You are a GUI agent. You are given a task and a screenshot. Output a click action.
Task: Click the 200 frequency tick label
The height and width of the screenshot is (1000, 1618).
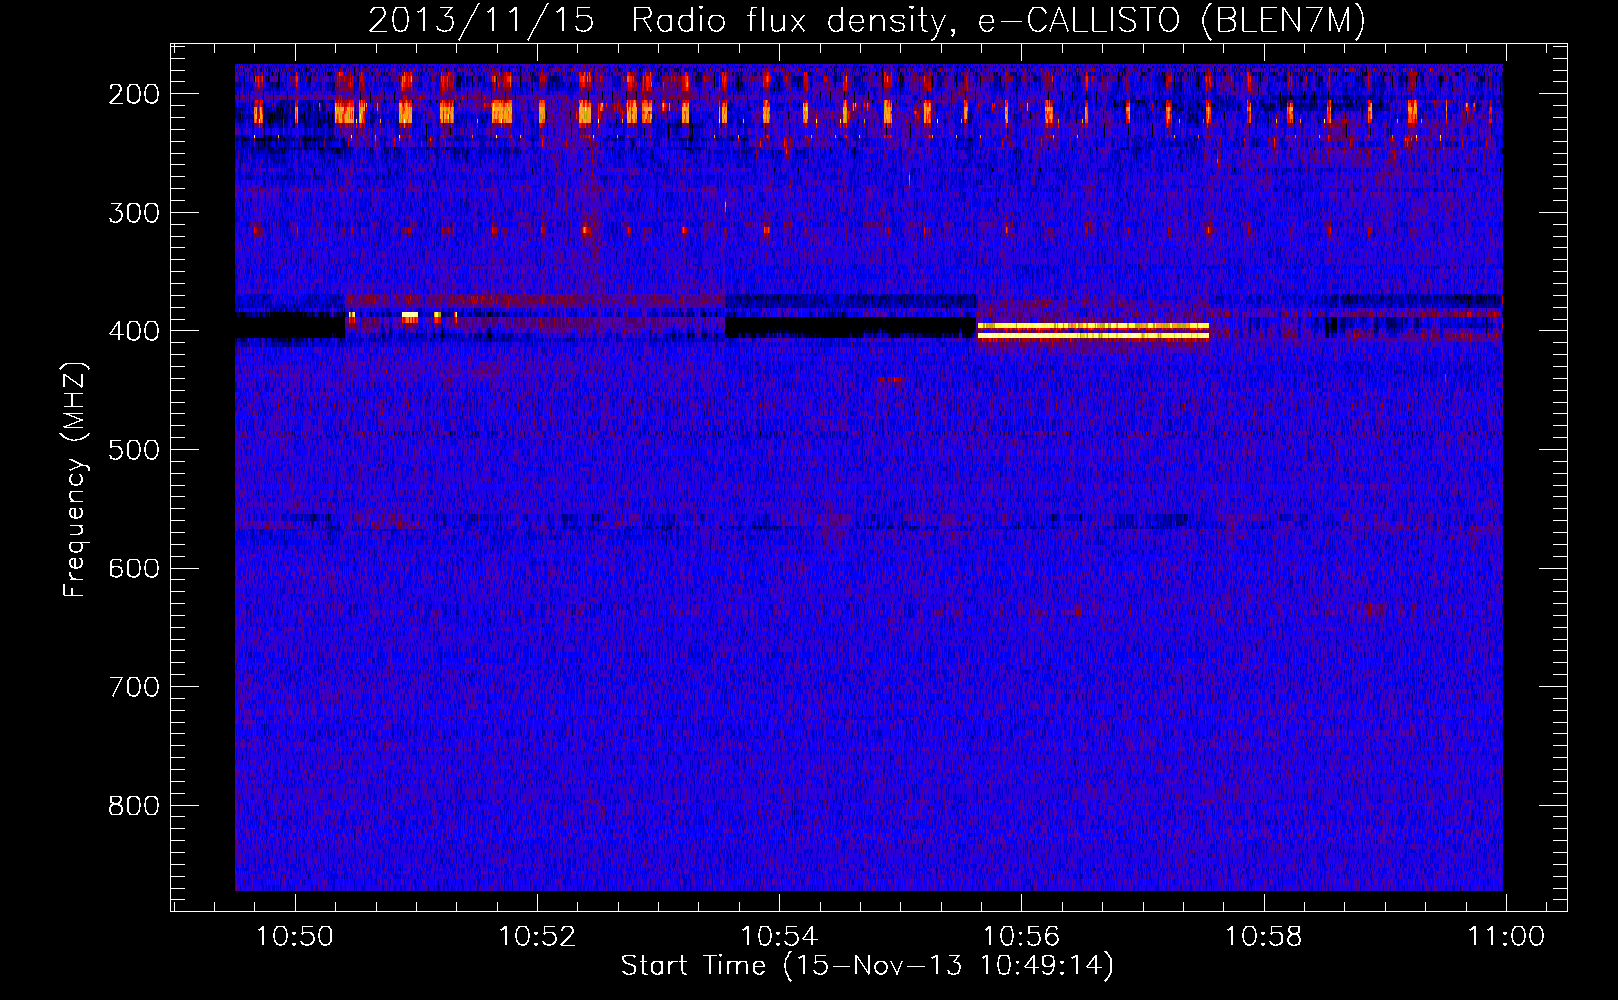pos(134,94)
